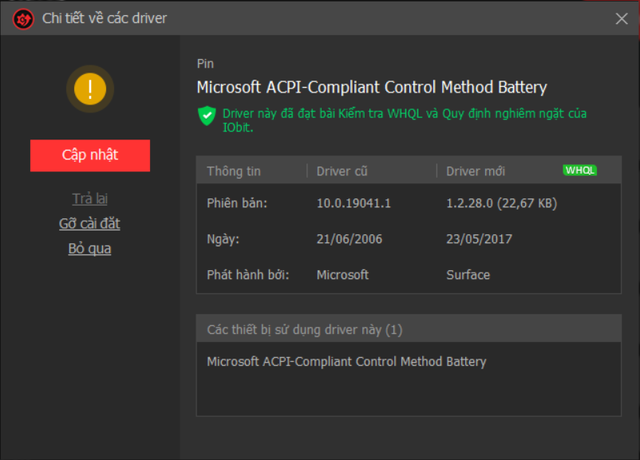This screenshot has height=460, width=640.
Task: Click the Trả lại link
Action: point(90,198)
